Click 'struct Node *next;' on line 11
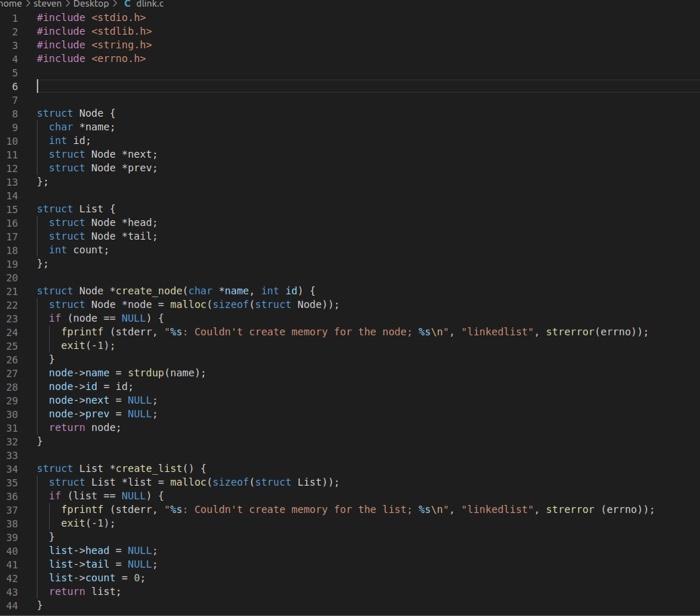Viewport: 700px width, 616px height. [103, 154]
